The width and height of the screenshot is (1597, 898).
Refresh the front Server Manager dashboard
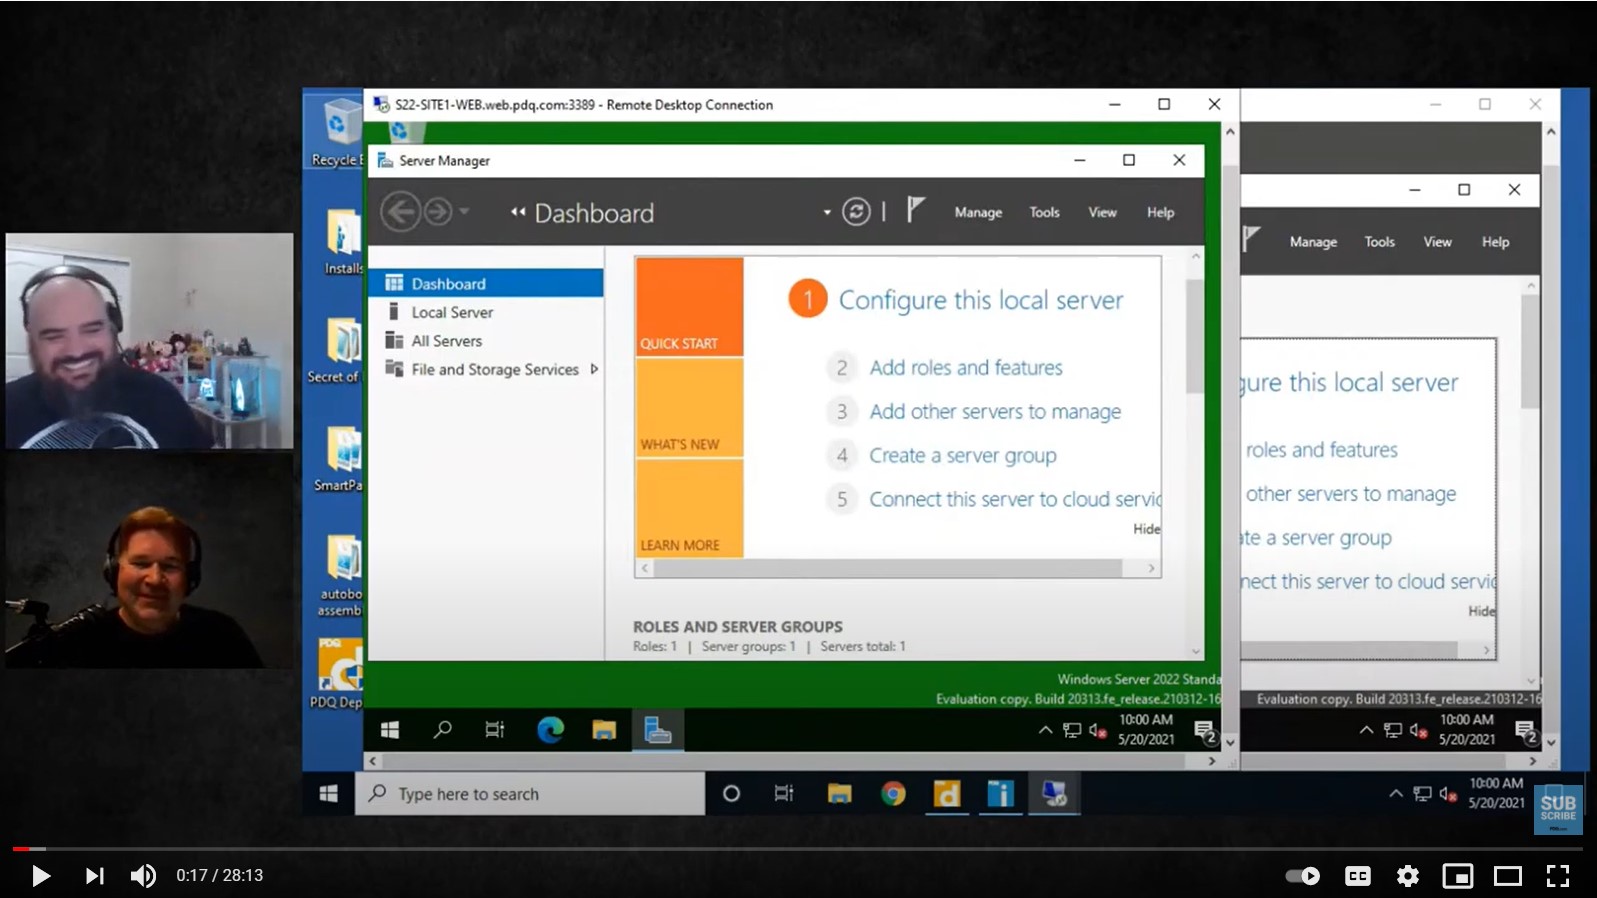(856, 212)
